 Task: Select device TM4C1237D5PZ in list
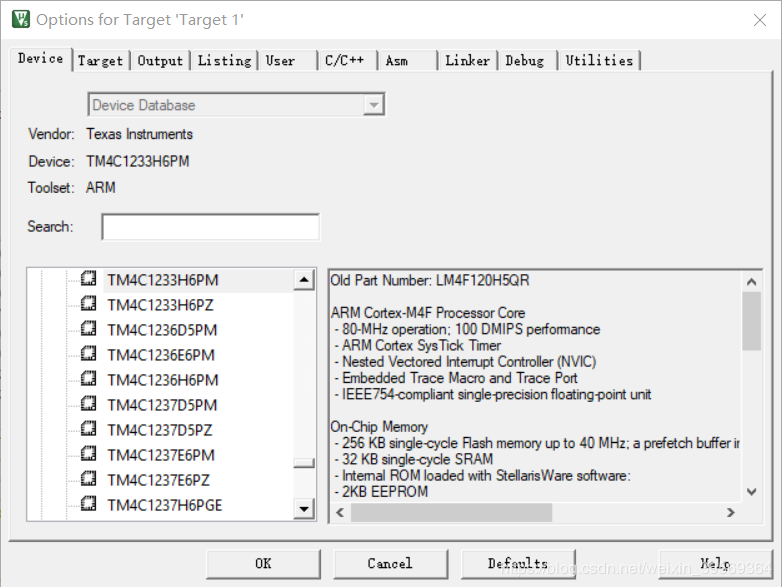pos(160,430)
